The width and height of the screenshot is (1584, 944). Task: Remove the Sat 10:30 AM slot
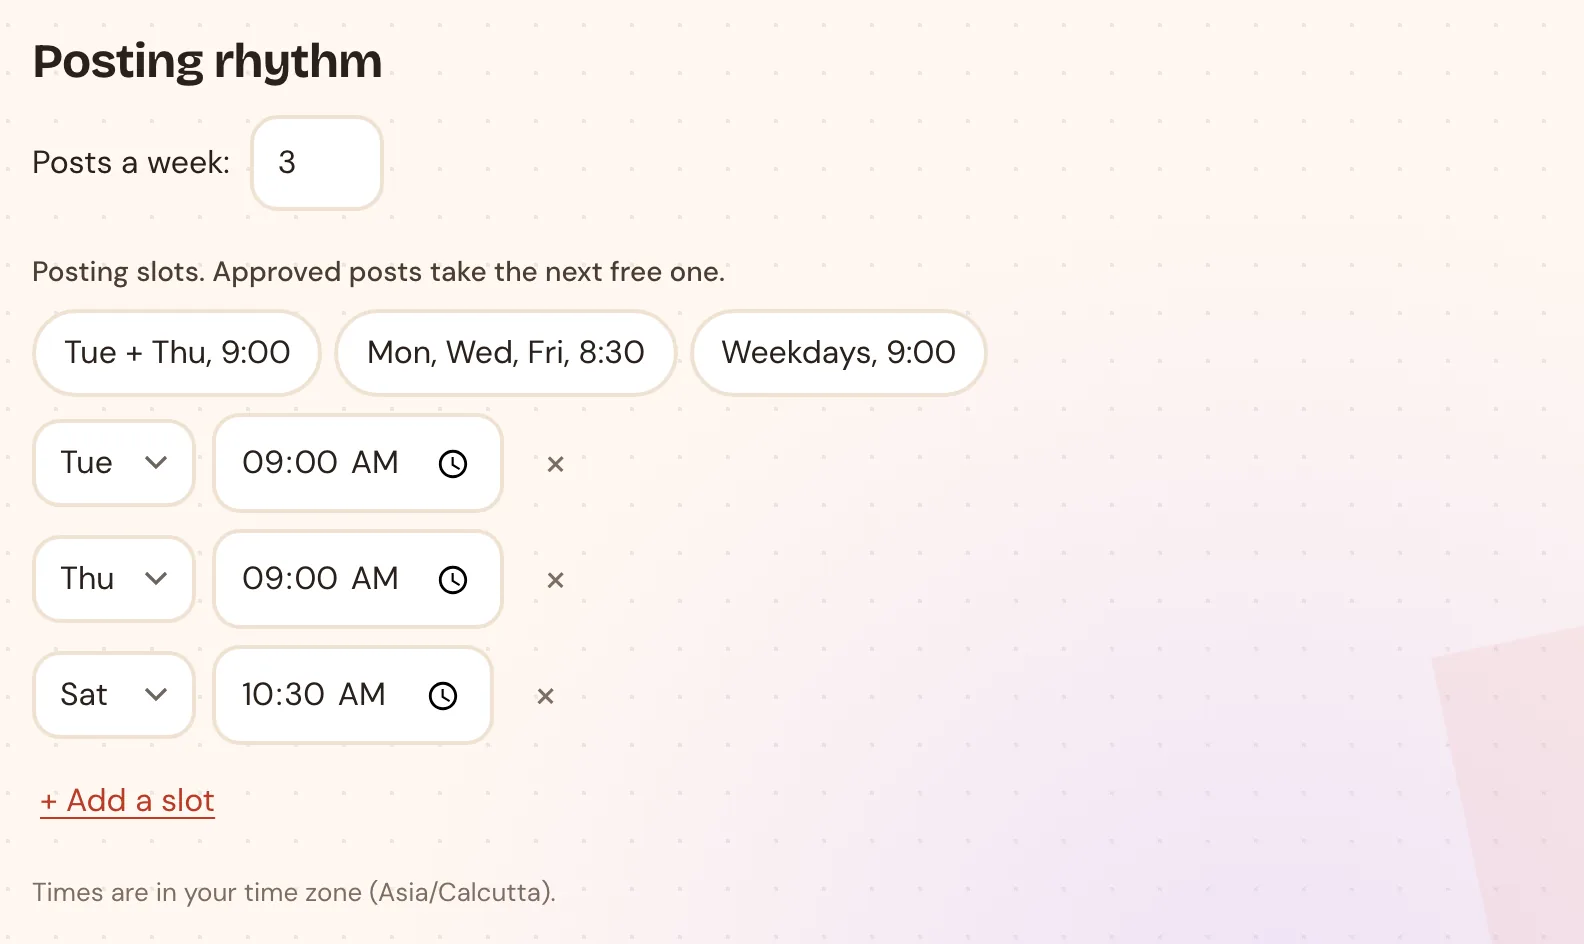click(x=546, y=696)
